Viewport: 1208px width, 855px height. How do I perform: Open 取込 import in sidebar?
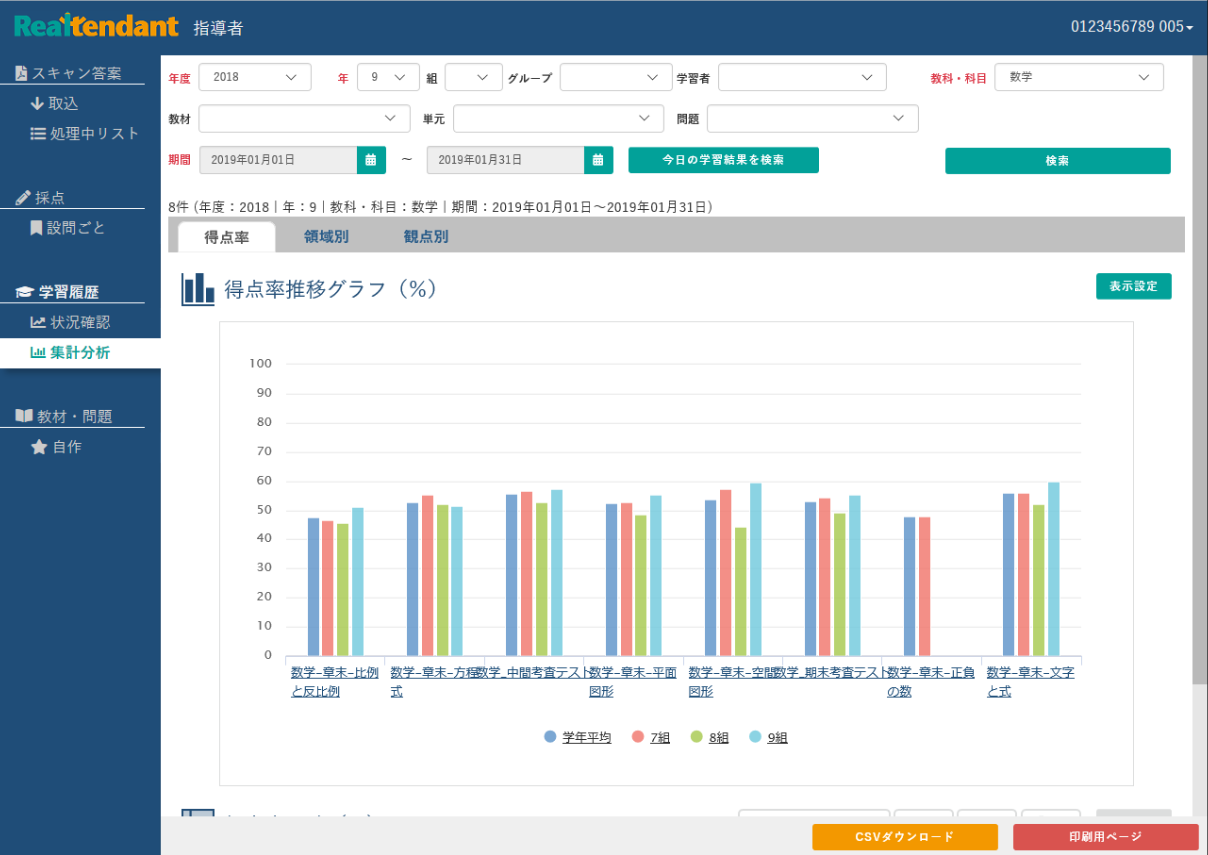tap(62, 103)
